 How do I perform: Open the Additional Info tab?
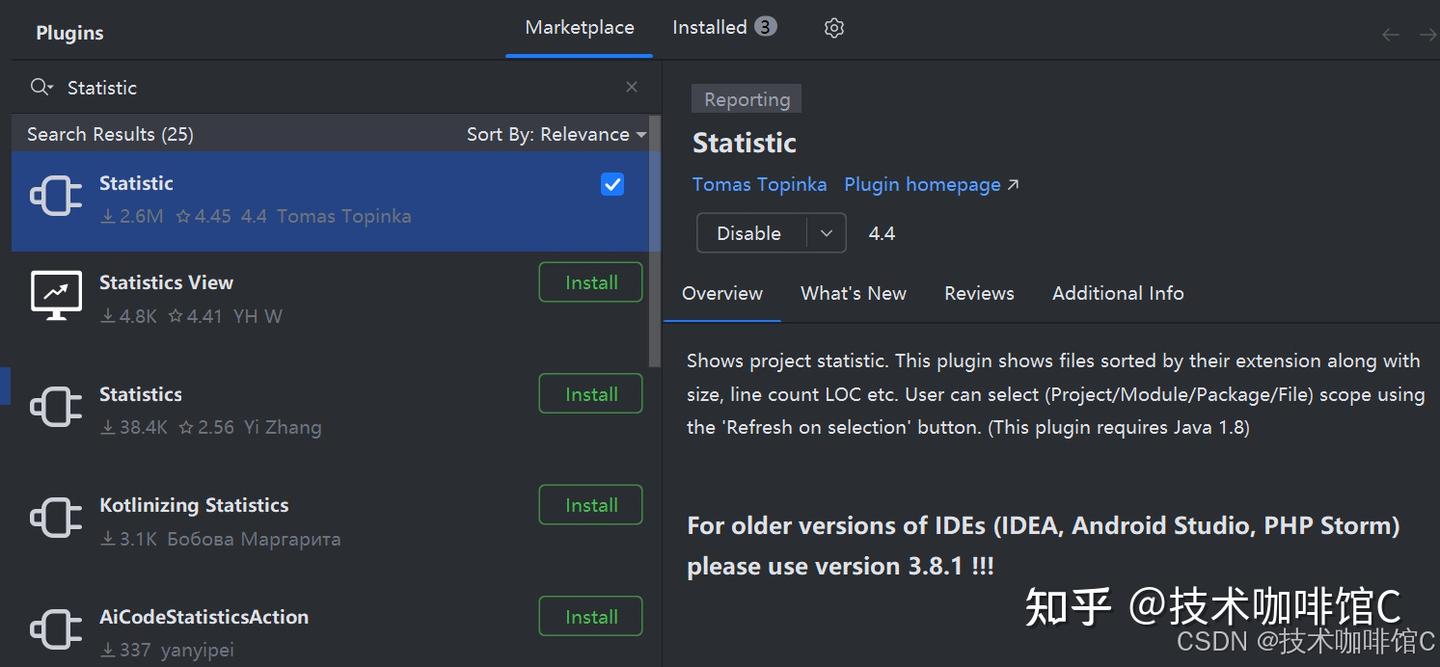pyautogui.click(x=1118, y=293)
